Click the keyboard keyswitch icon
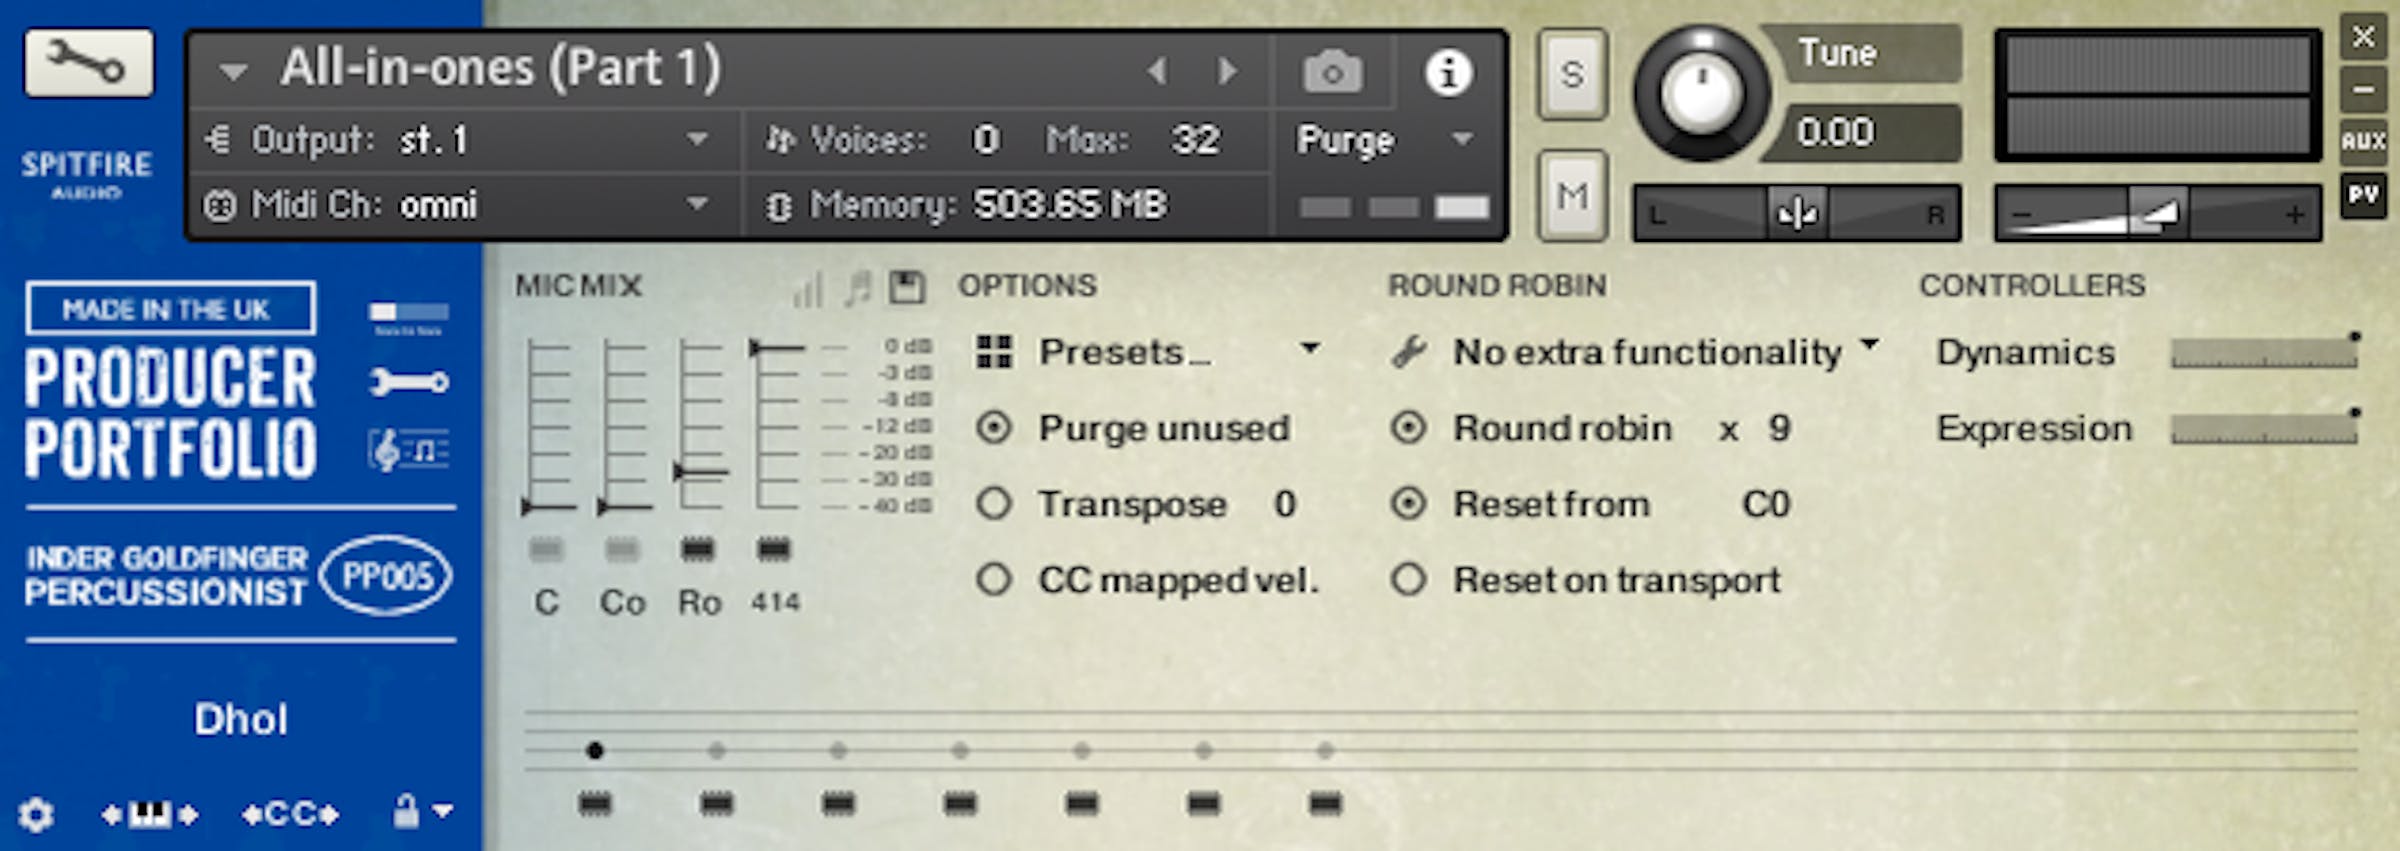Image resolution: width=2400 pixels, height=851 pixels. (150, 814)
